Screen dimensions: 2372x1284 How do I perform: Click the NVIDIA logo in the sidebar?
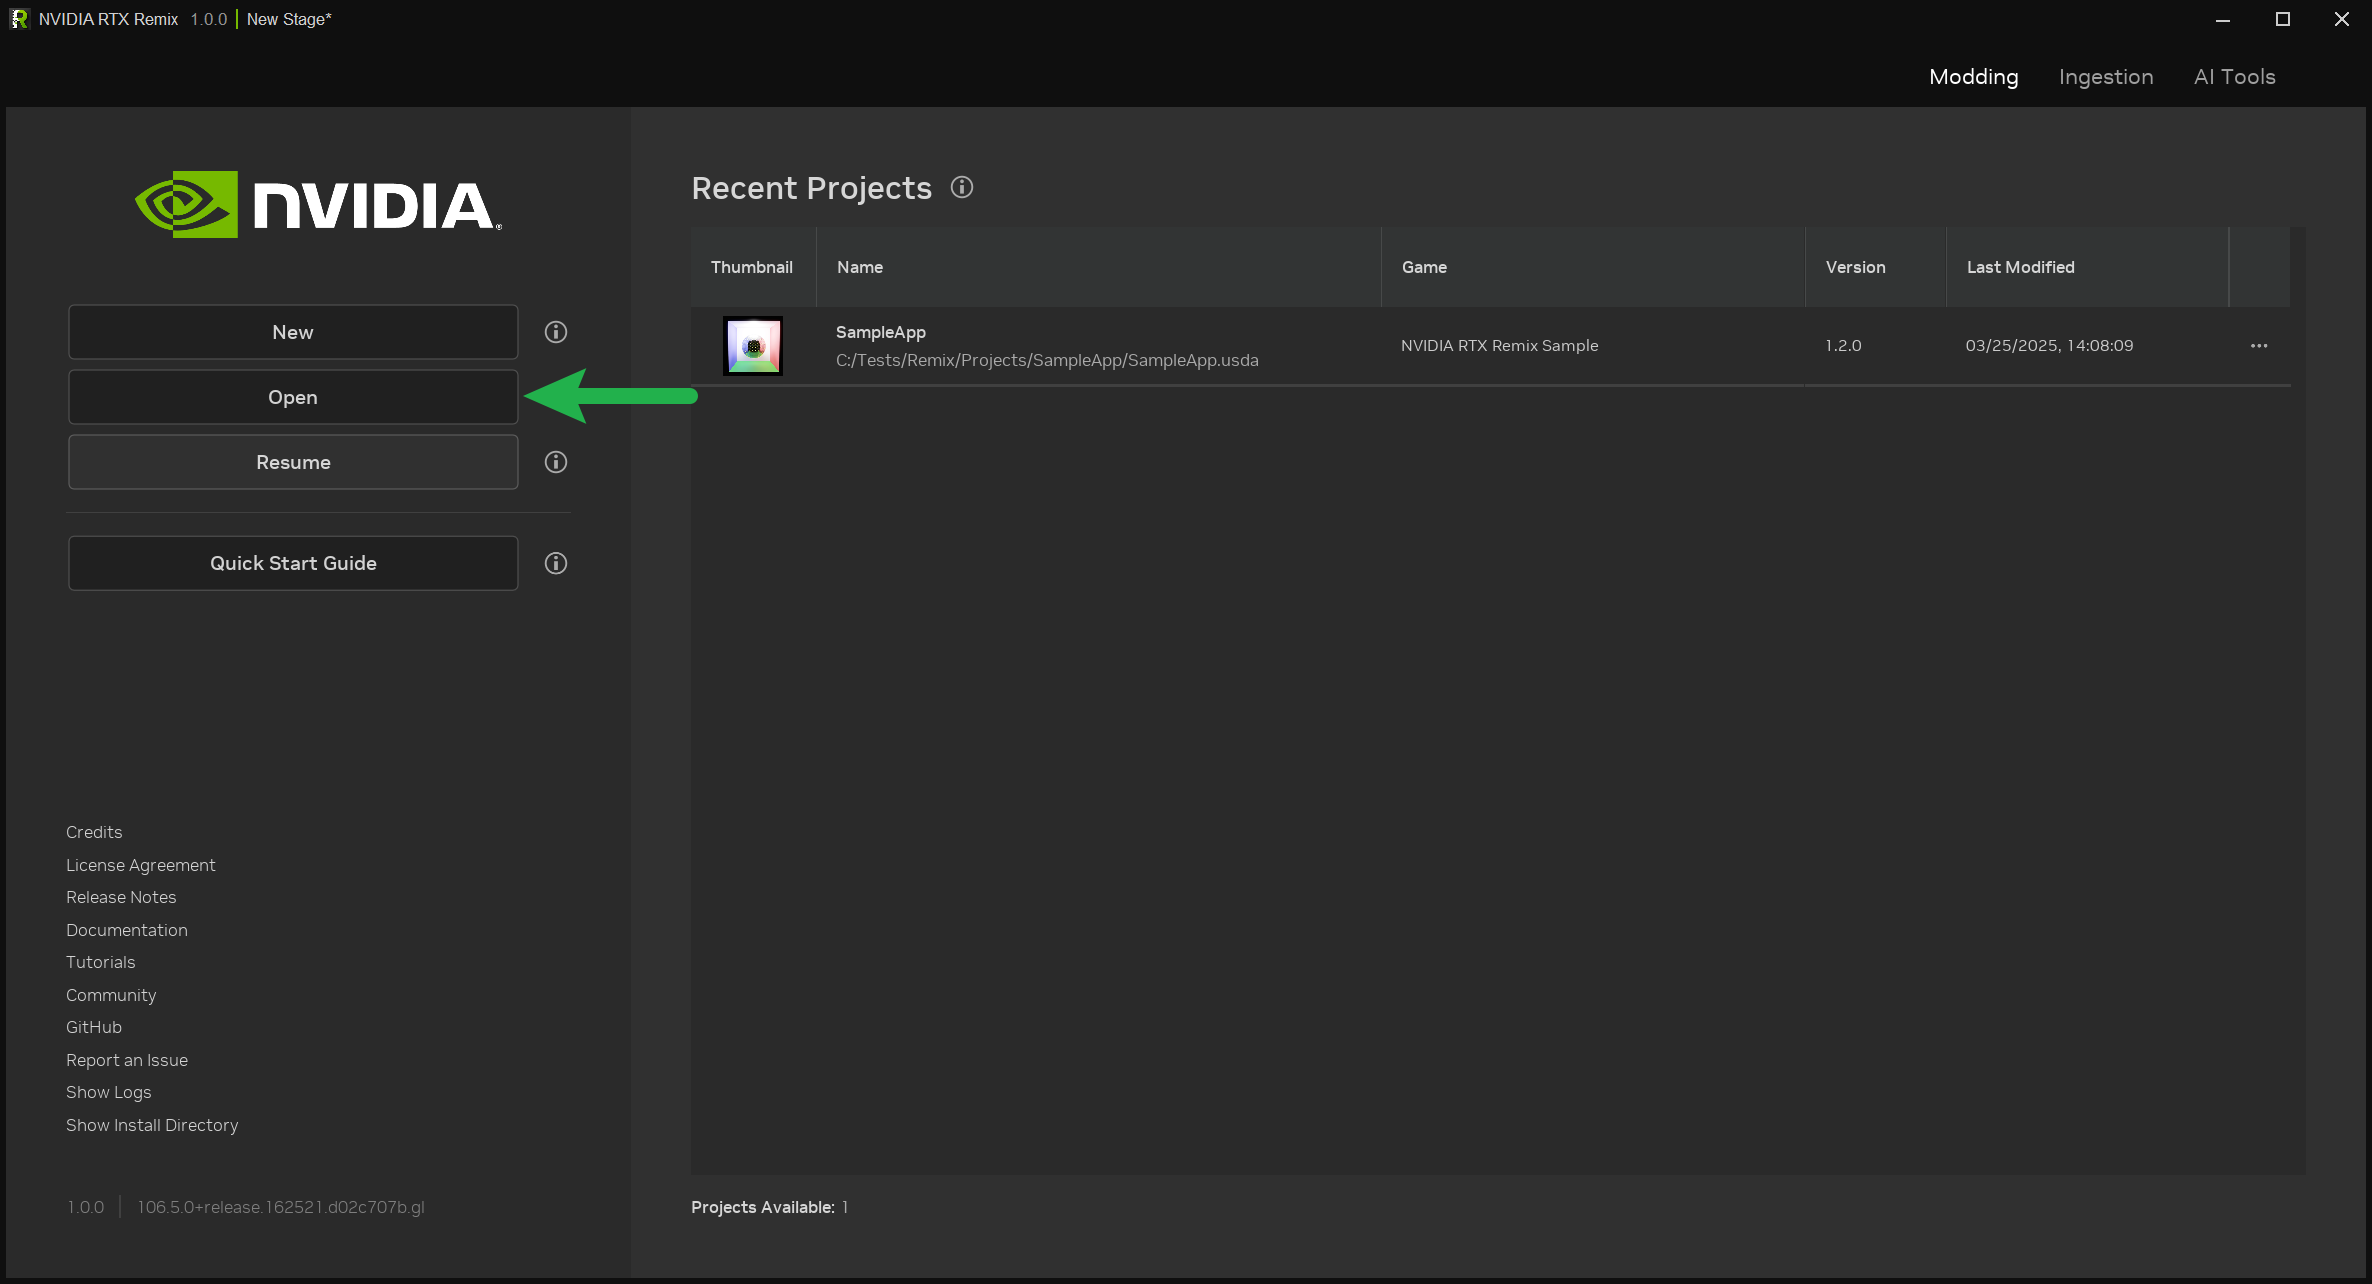coord(316,205)
